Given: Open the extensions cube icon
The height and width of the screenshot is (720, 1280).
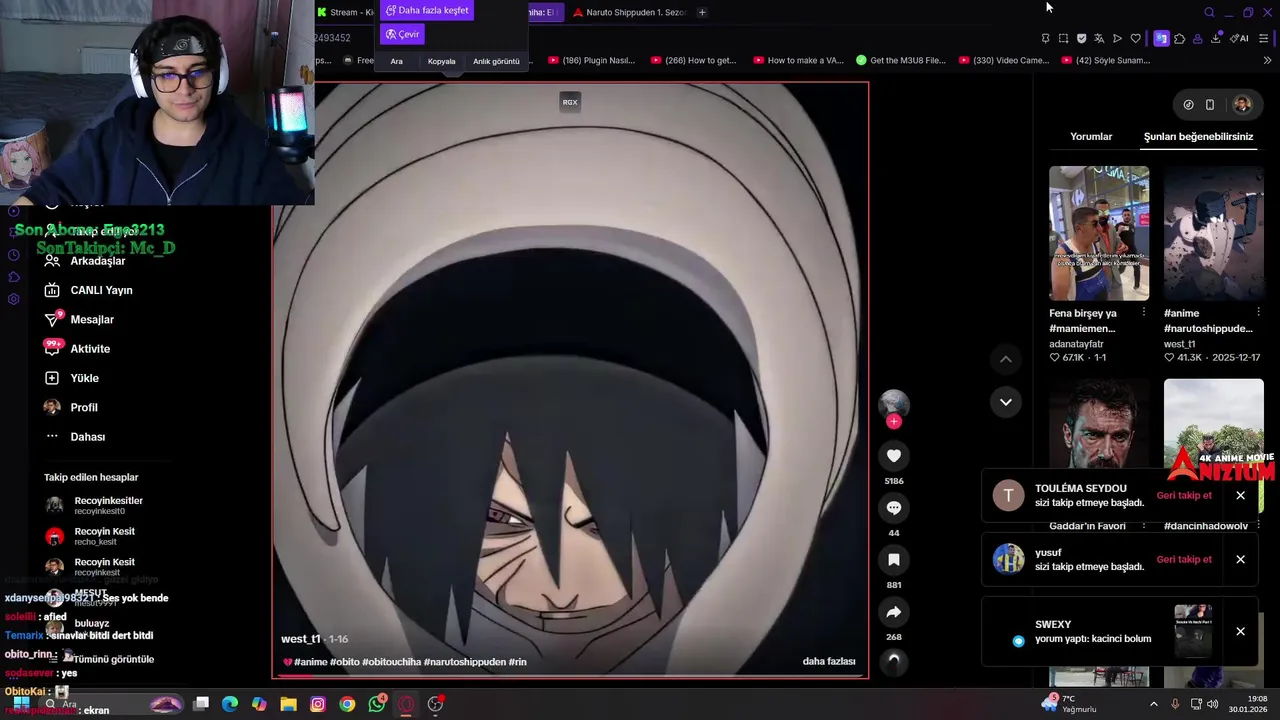Looking at the screenshot, I should pos(1179,38).
